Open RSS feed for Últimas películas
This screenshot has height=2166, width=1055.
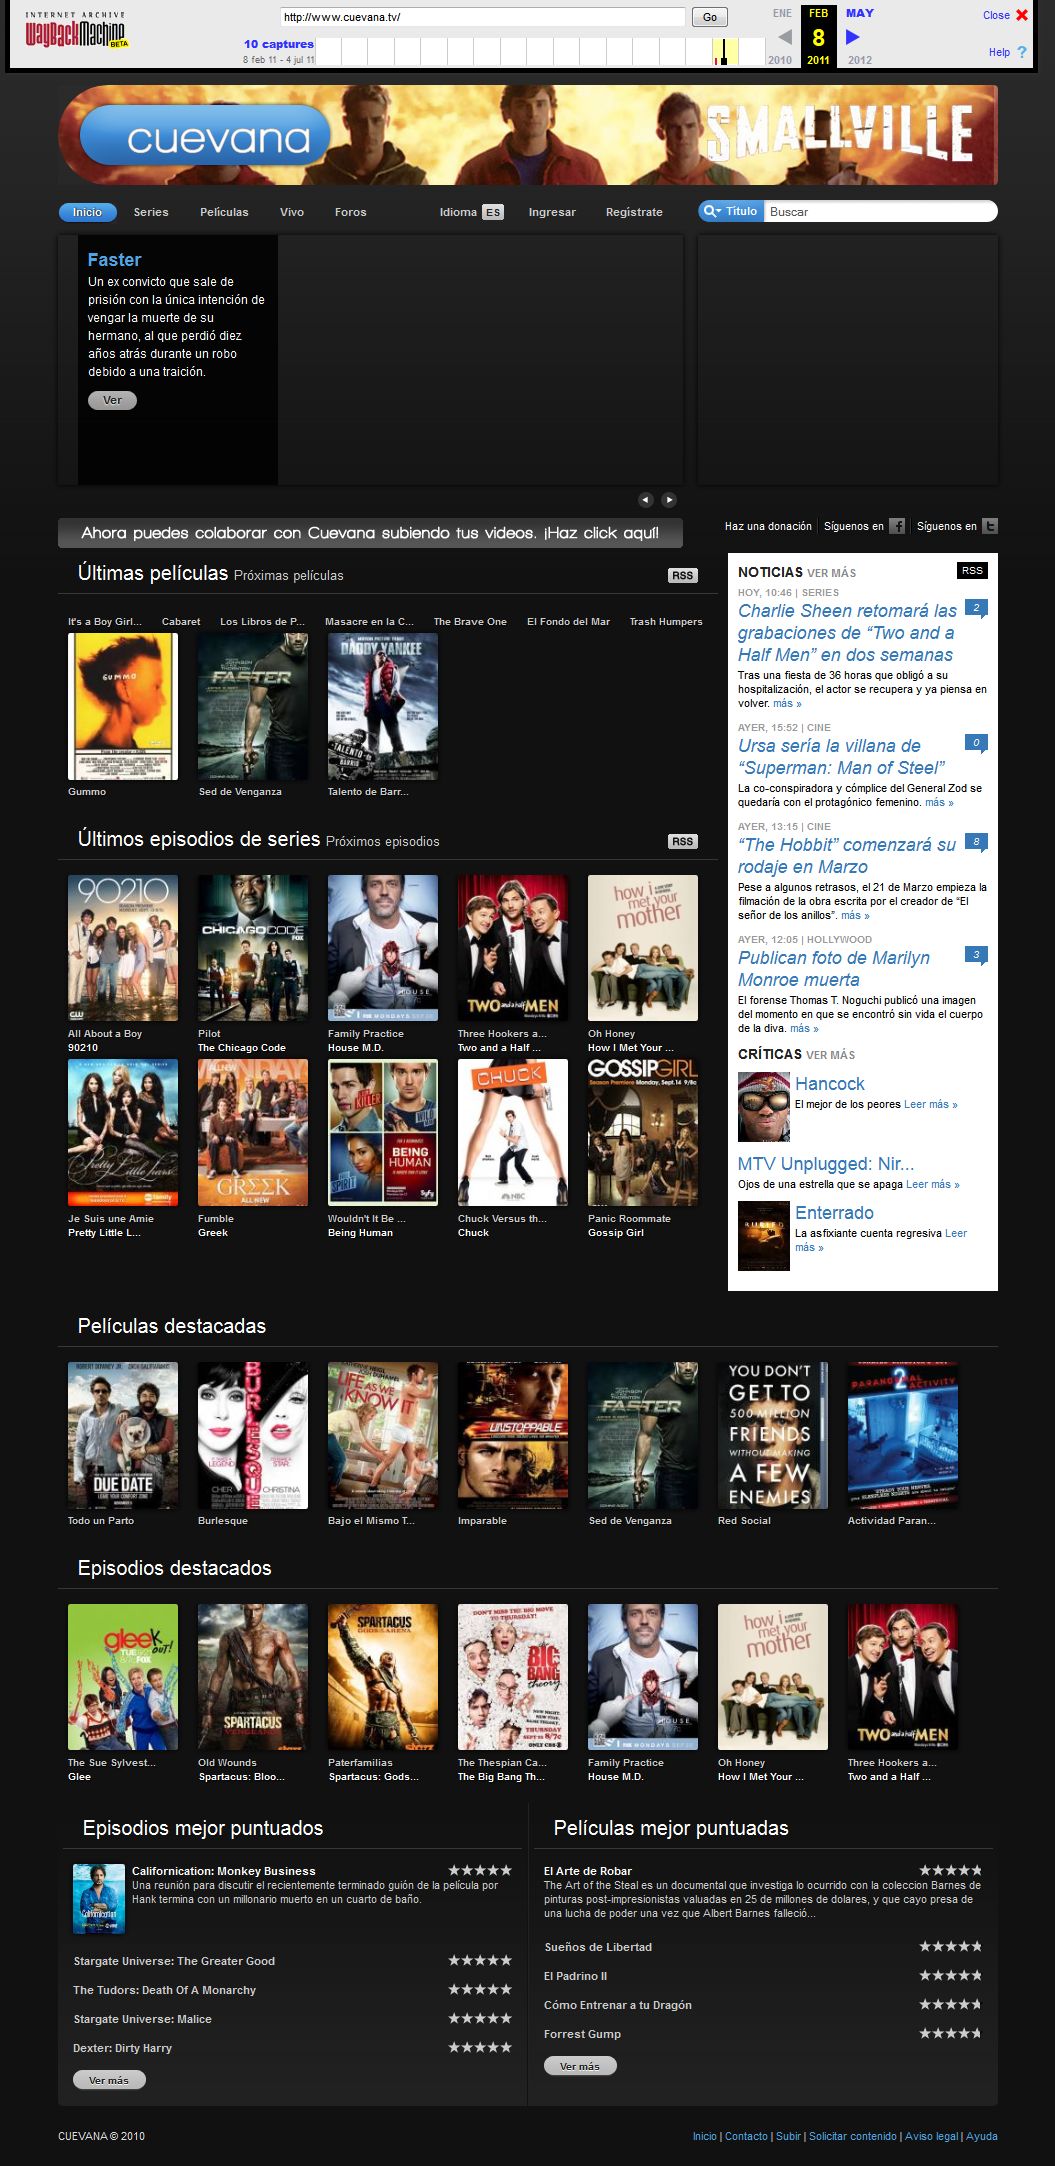683,575
